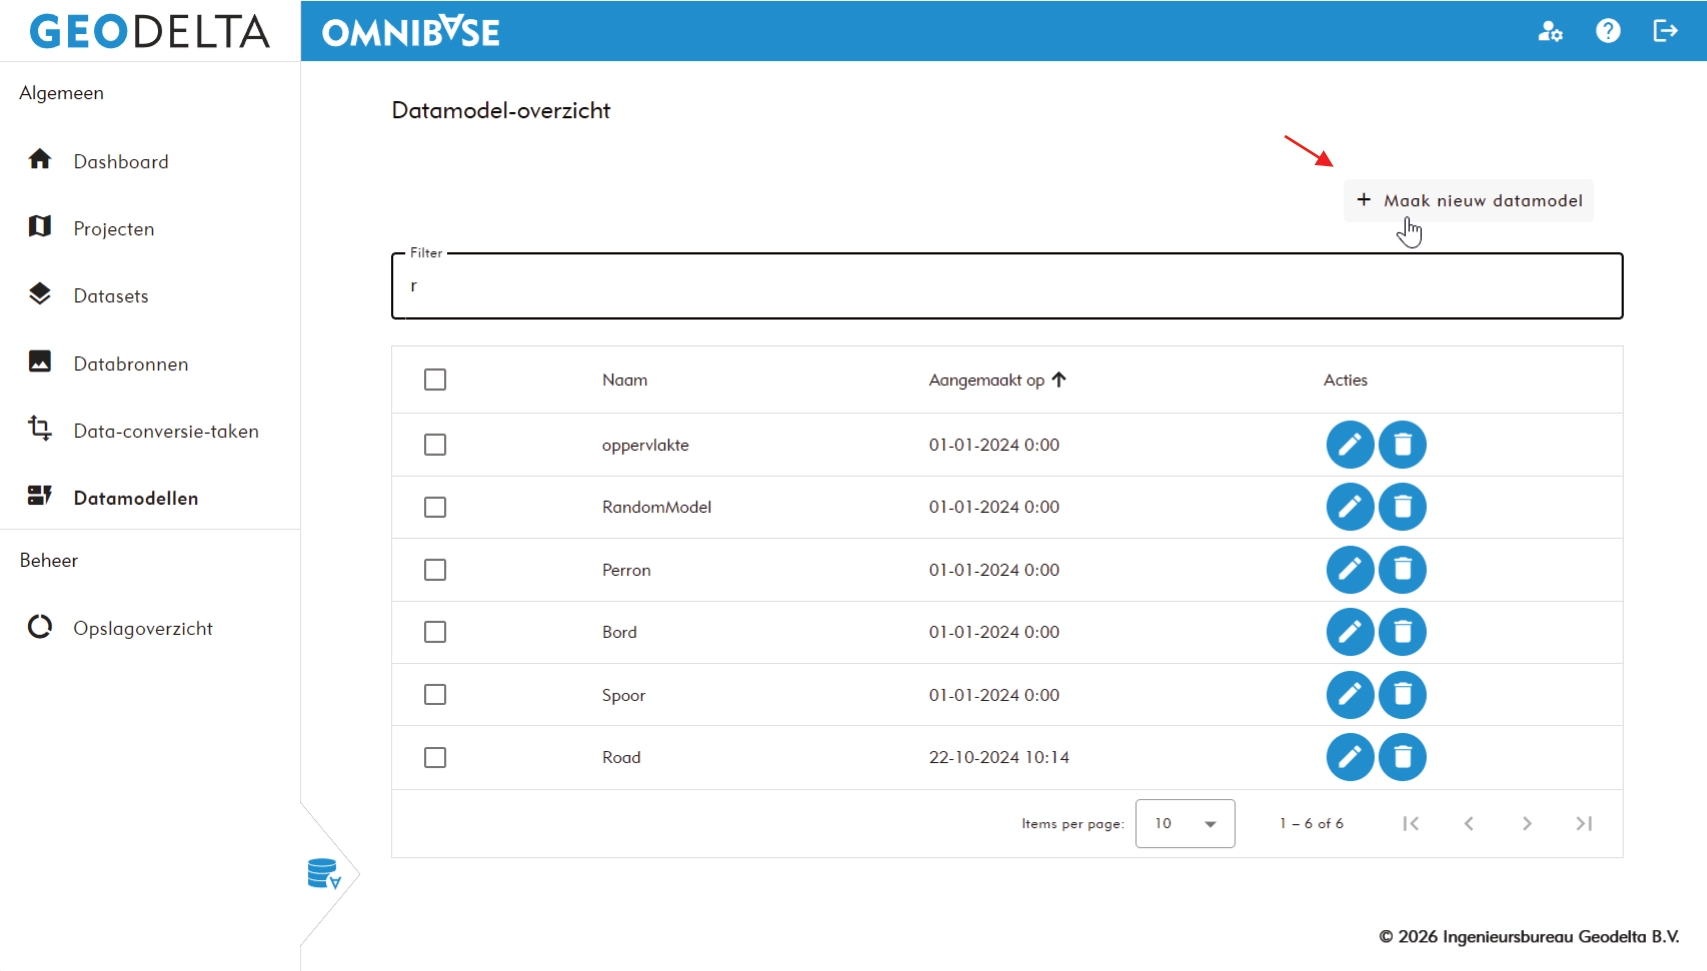Go to Data-conversie-taken in sidebar

[x=166, y=431]
